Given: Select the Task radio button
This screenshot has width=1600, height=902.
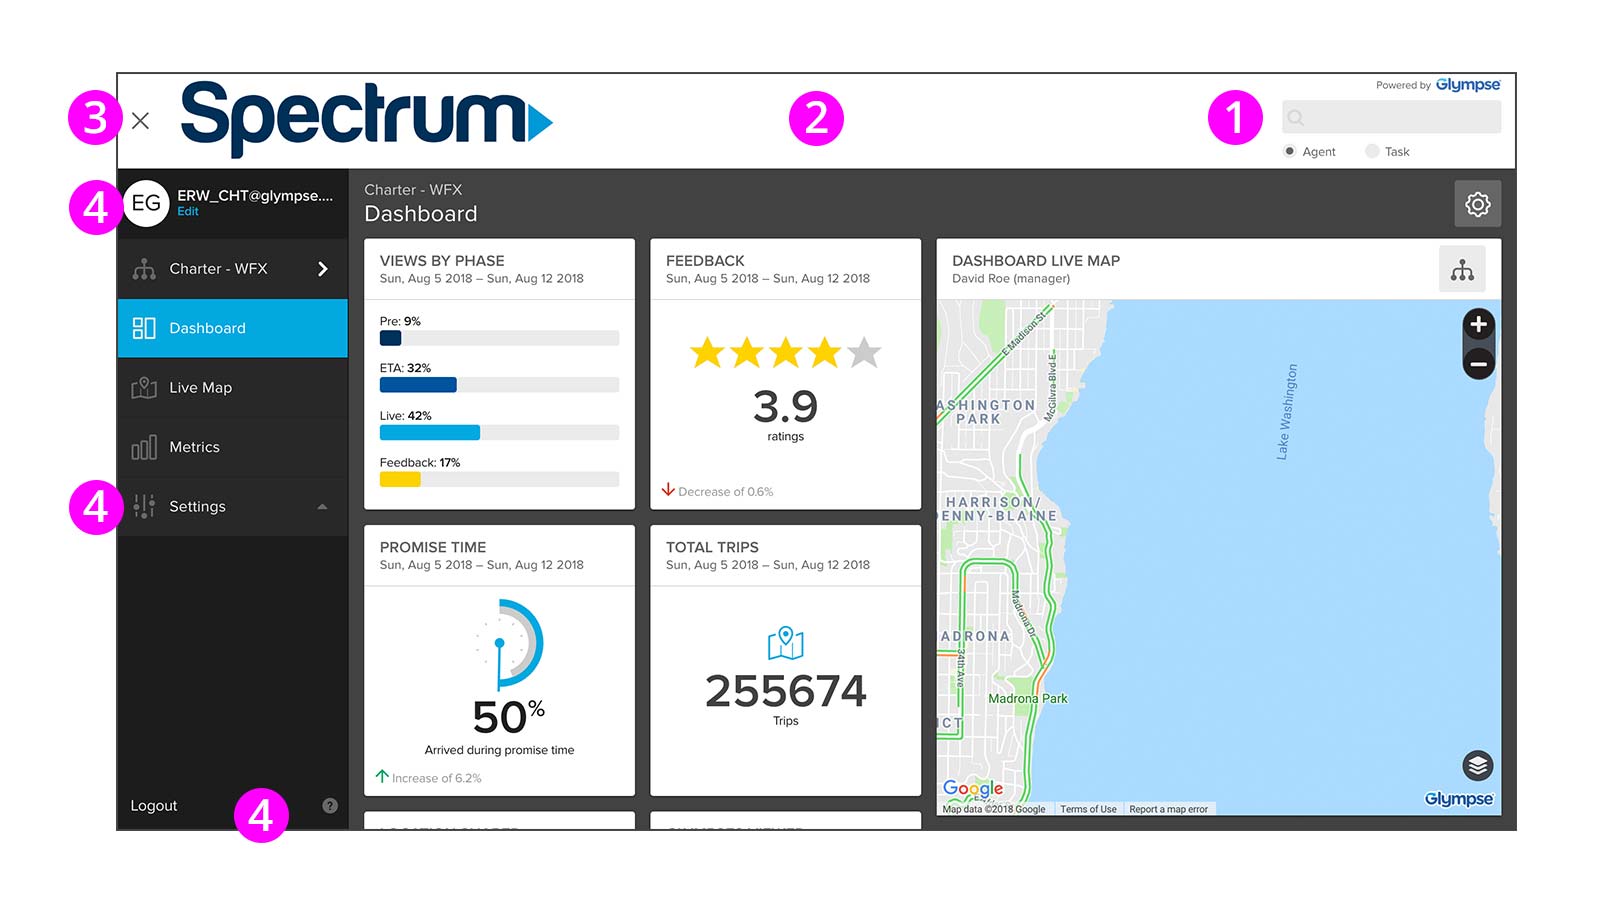Looking at the screenshot, I should (x=1372, y=151).
